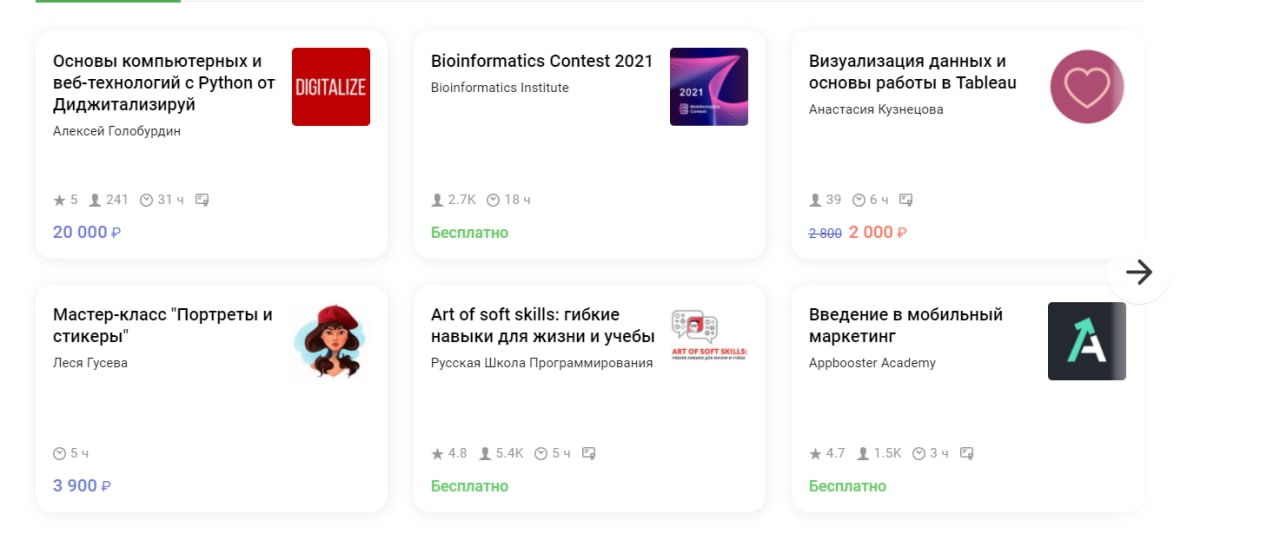
Task: Click the Bioinformatics Institute author link
Action: (x=499, y=88)
